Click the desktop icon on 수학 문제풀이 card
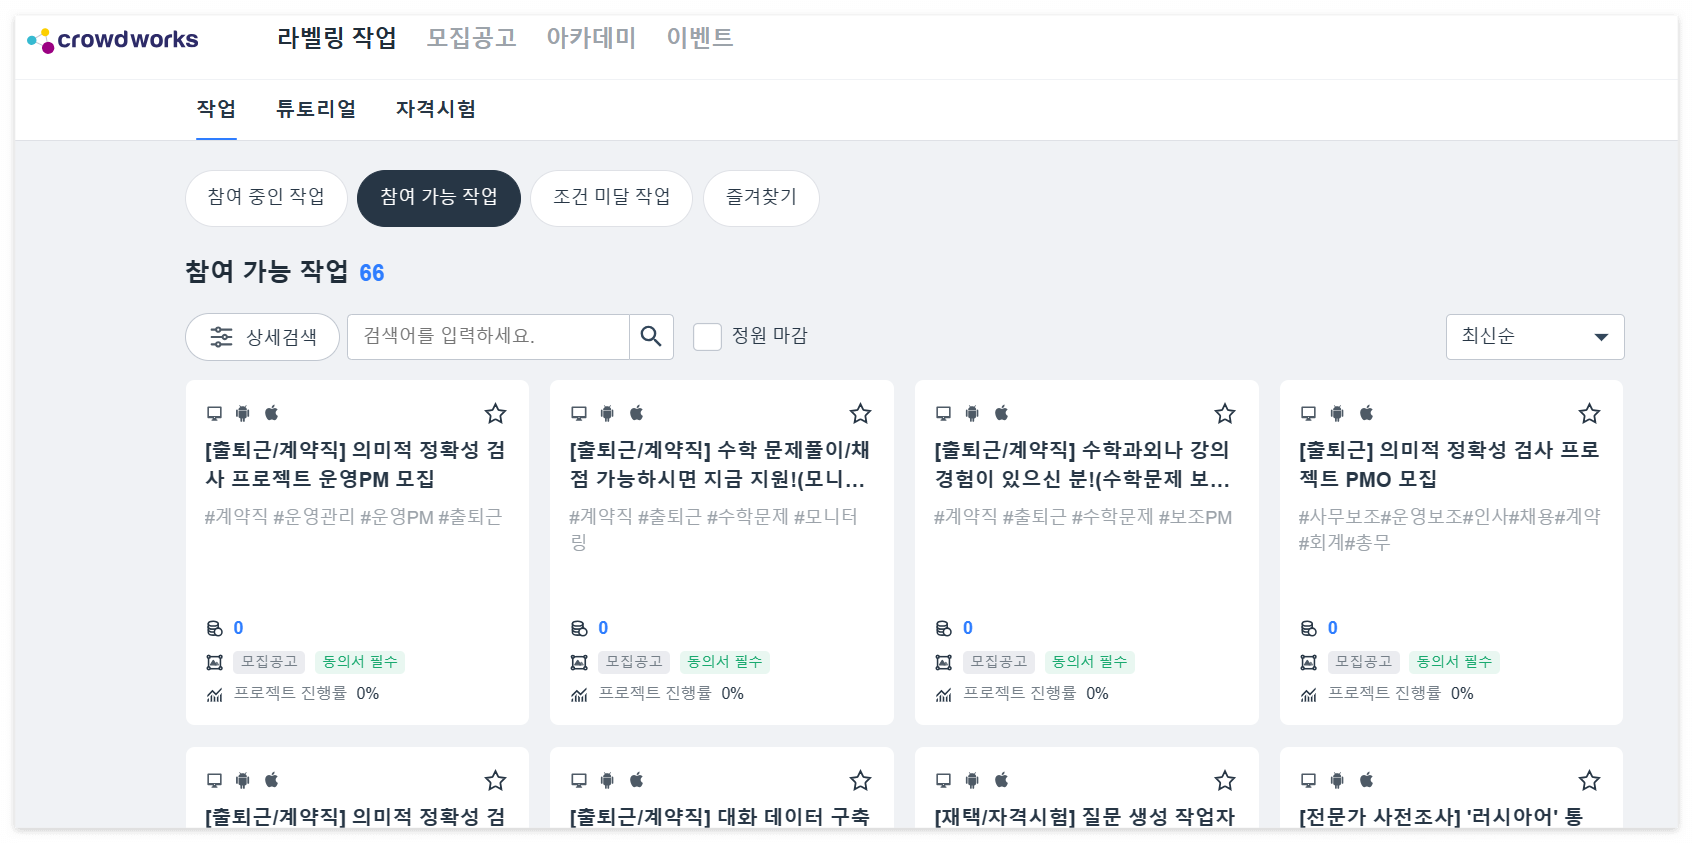The image size is (1693, 843). 578,413
